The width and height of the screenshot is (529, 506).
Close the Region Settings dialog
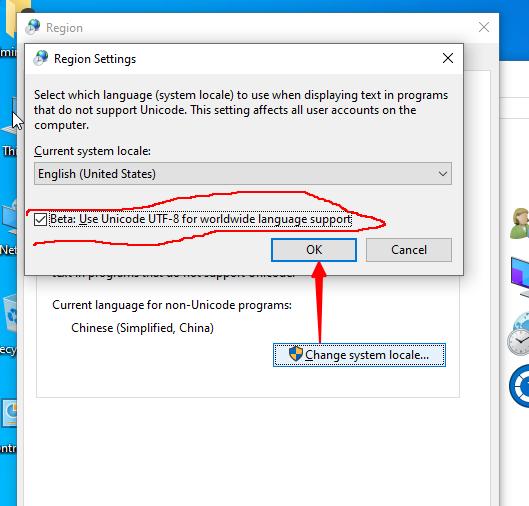pyautogui.click(x=448, y=58)
